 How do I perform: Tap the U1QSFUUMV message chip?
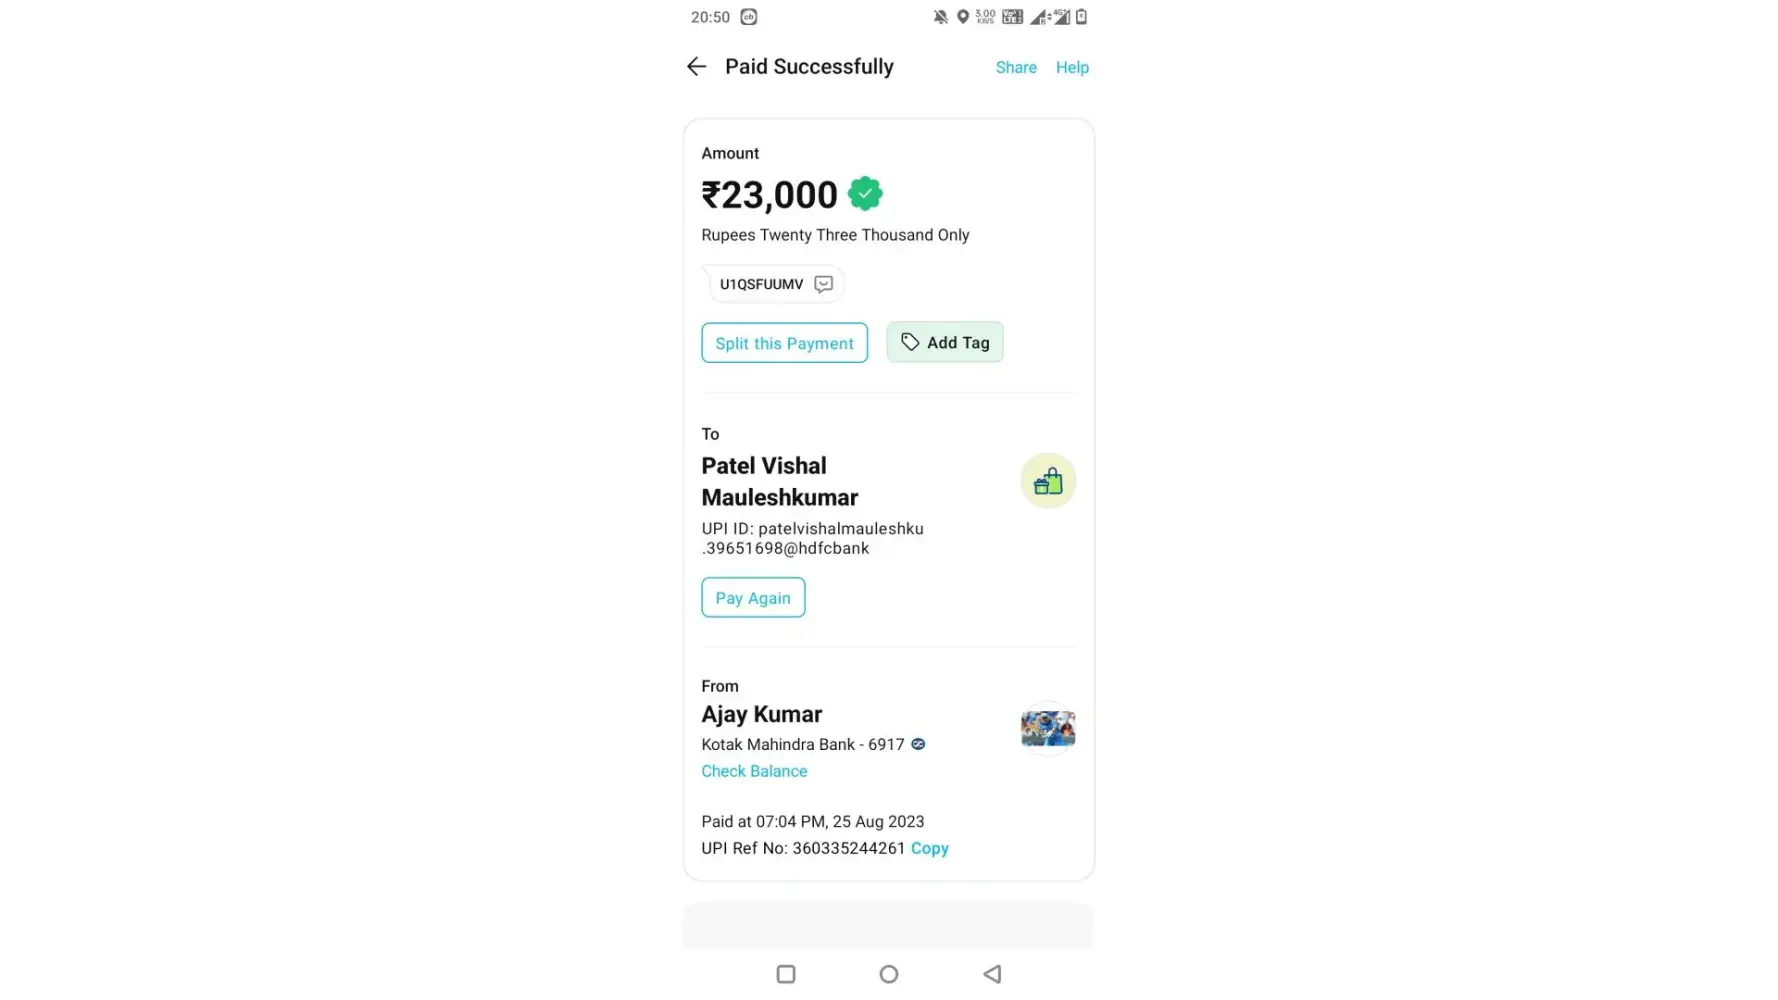click(762, 284)
